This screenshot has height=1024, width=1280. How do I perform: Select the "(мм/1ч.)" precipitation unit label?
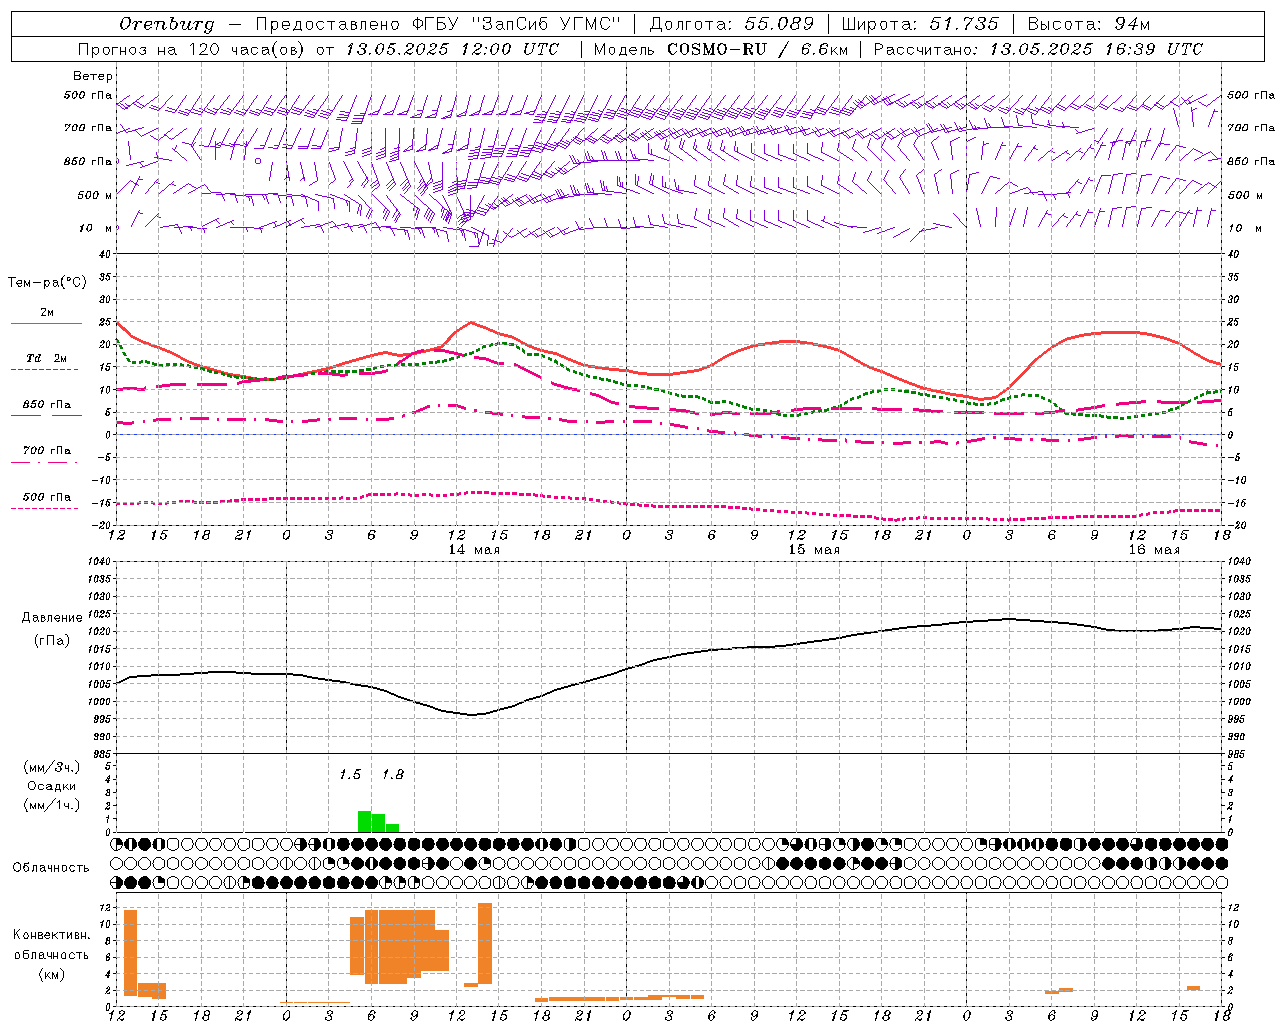(x=52, y=805)
